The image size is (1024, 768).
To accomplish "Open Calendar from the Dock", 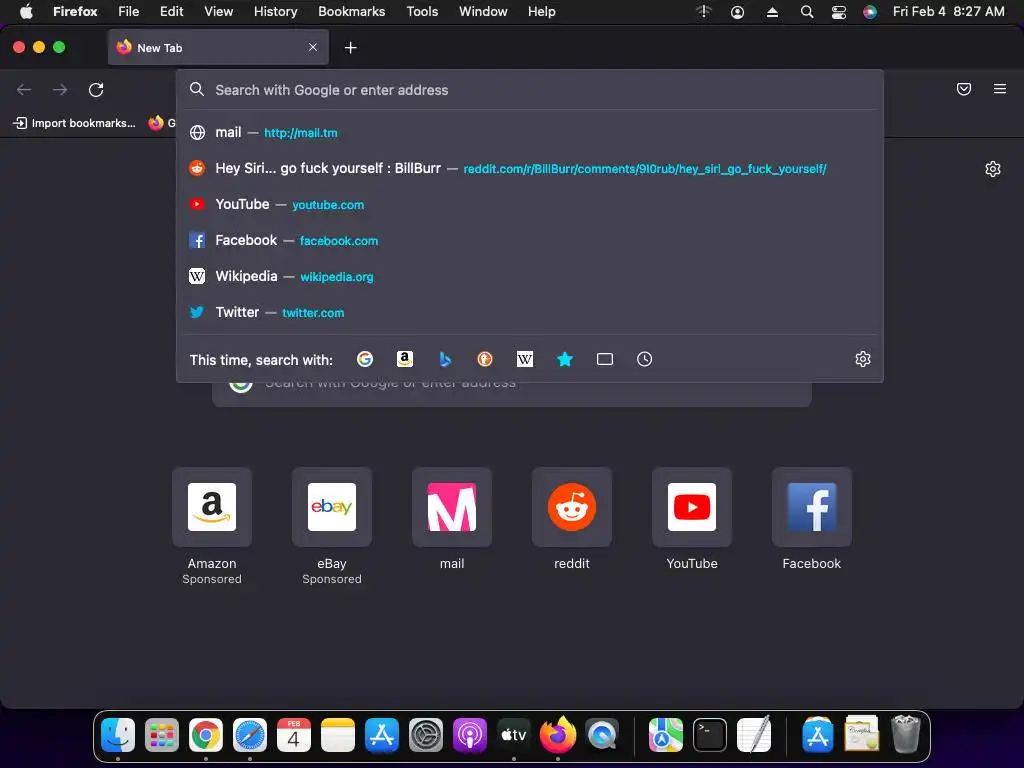I will coord(294,735).
